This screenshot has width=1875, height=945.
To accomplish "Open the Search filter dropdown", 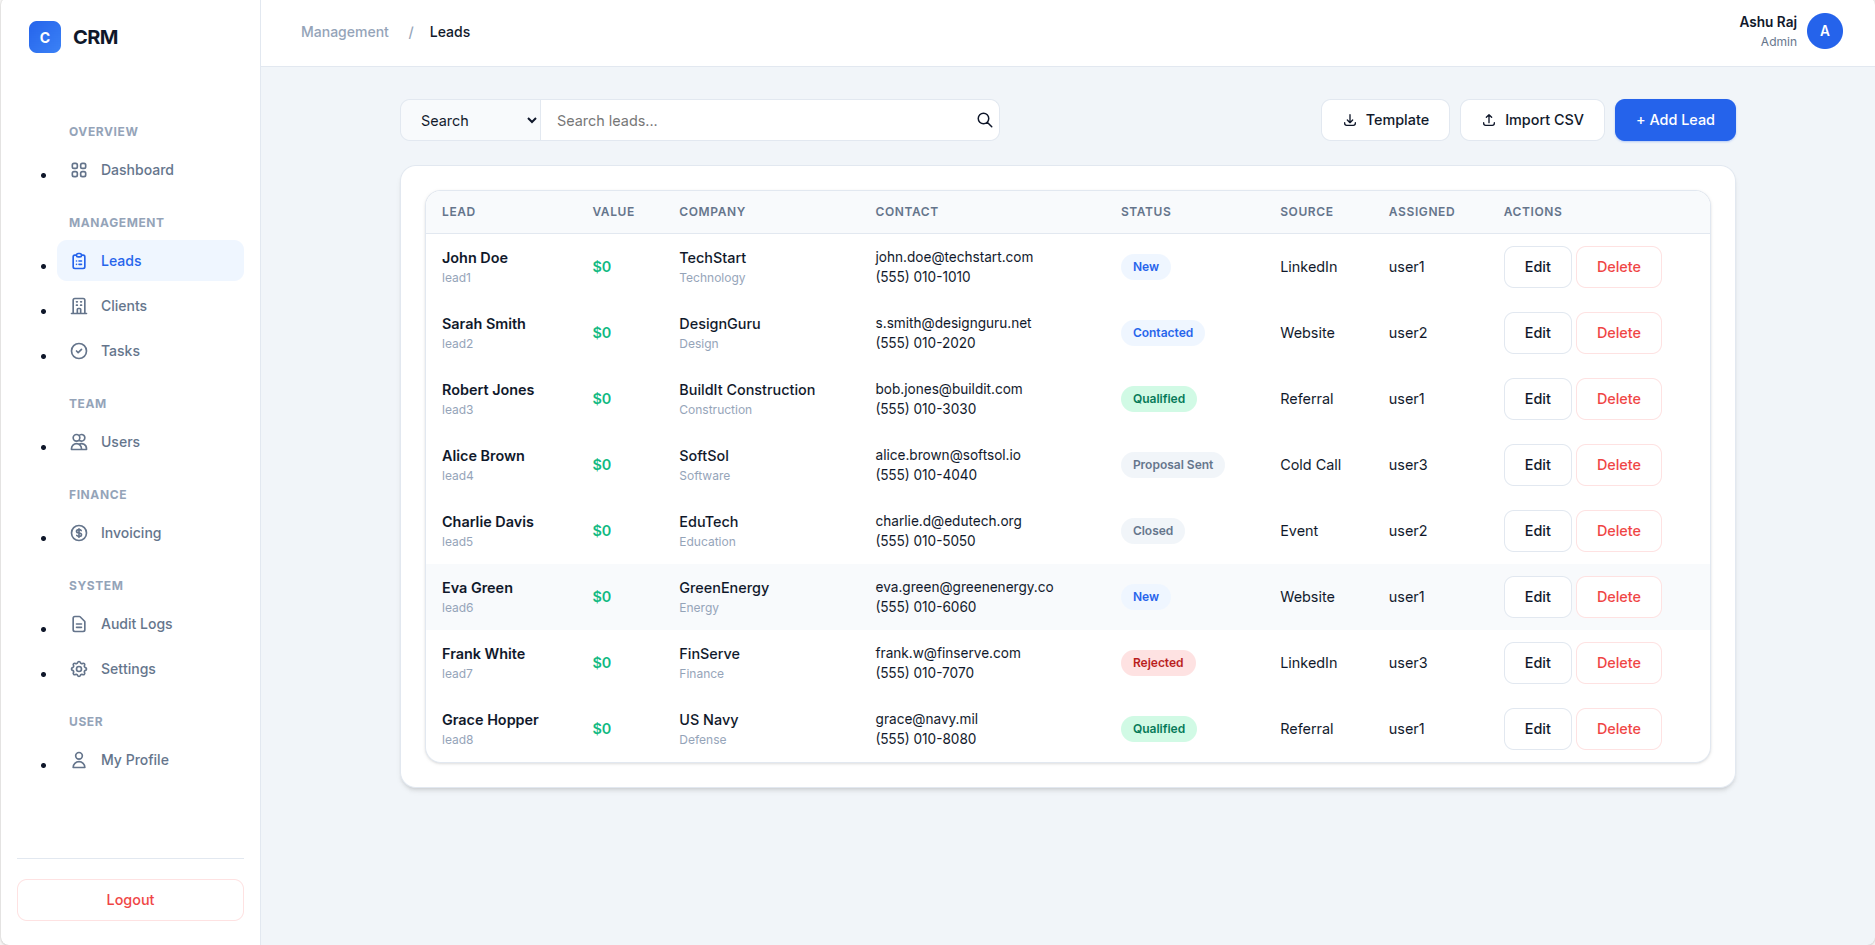I will pyautogui.click(x=470, y=120).
